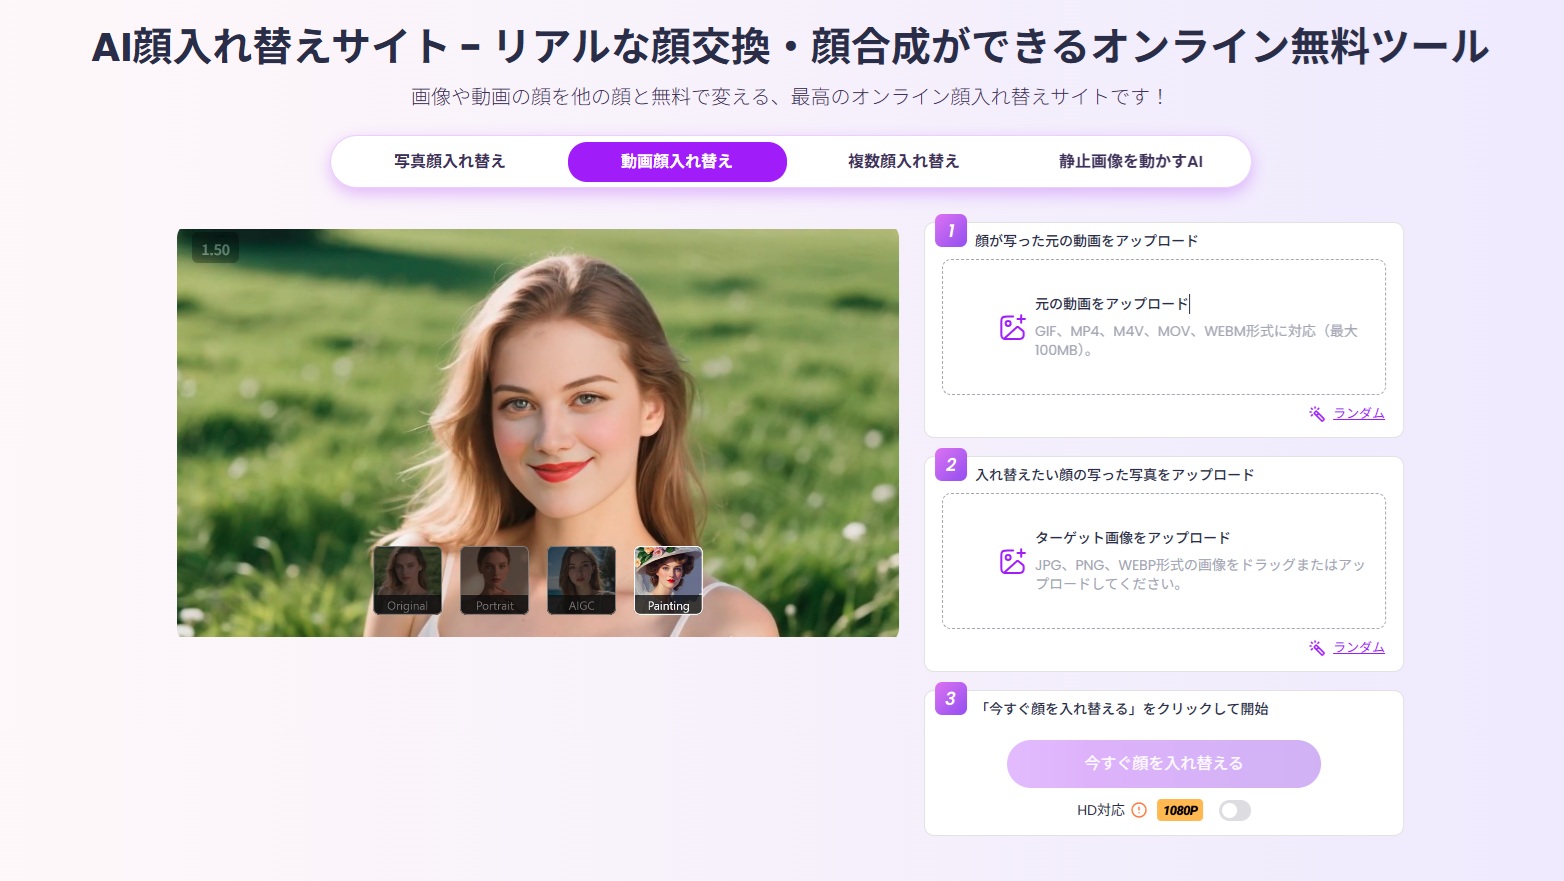Click the HD info exclamation icon

coord(1139,810)
